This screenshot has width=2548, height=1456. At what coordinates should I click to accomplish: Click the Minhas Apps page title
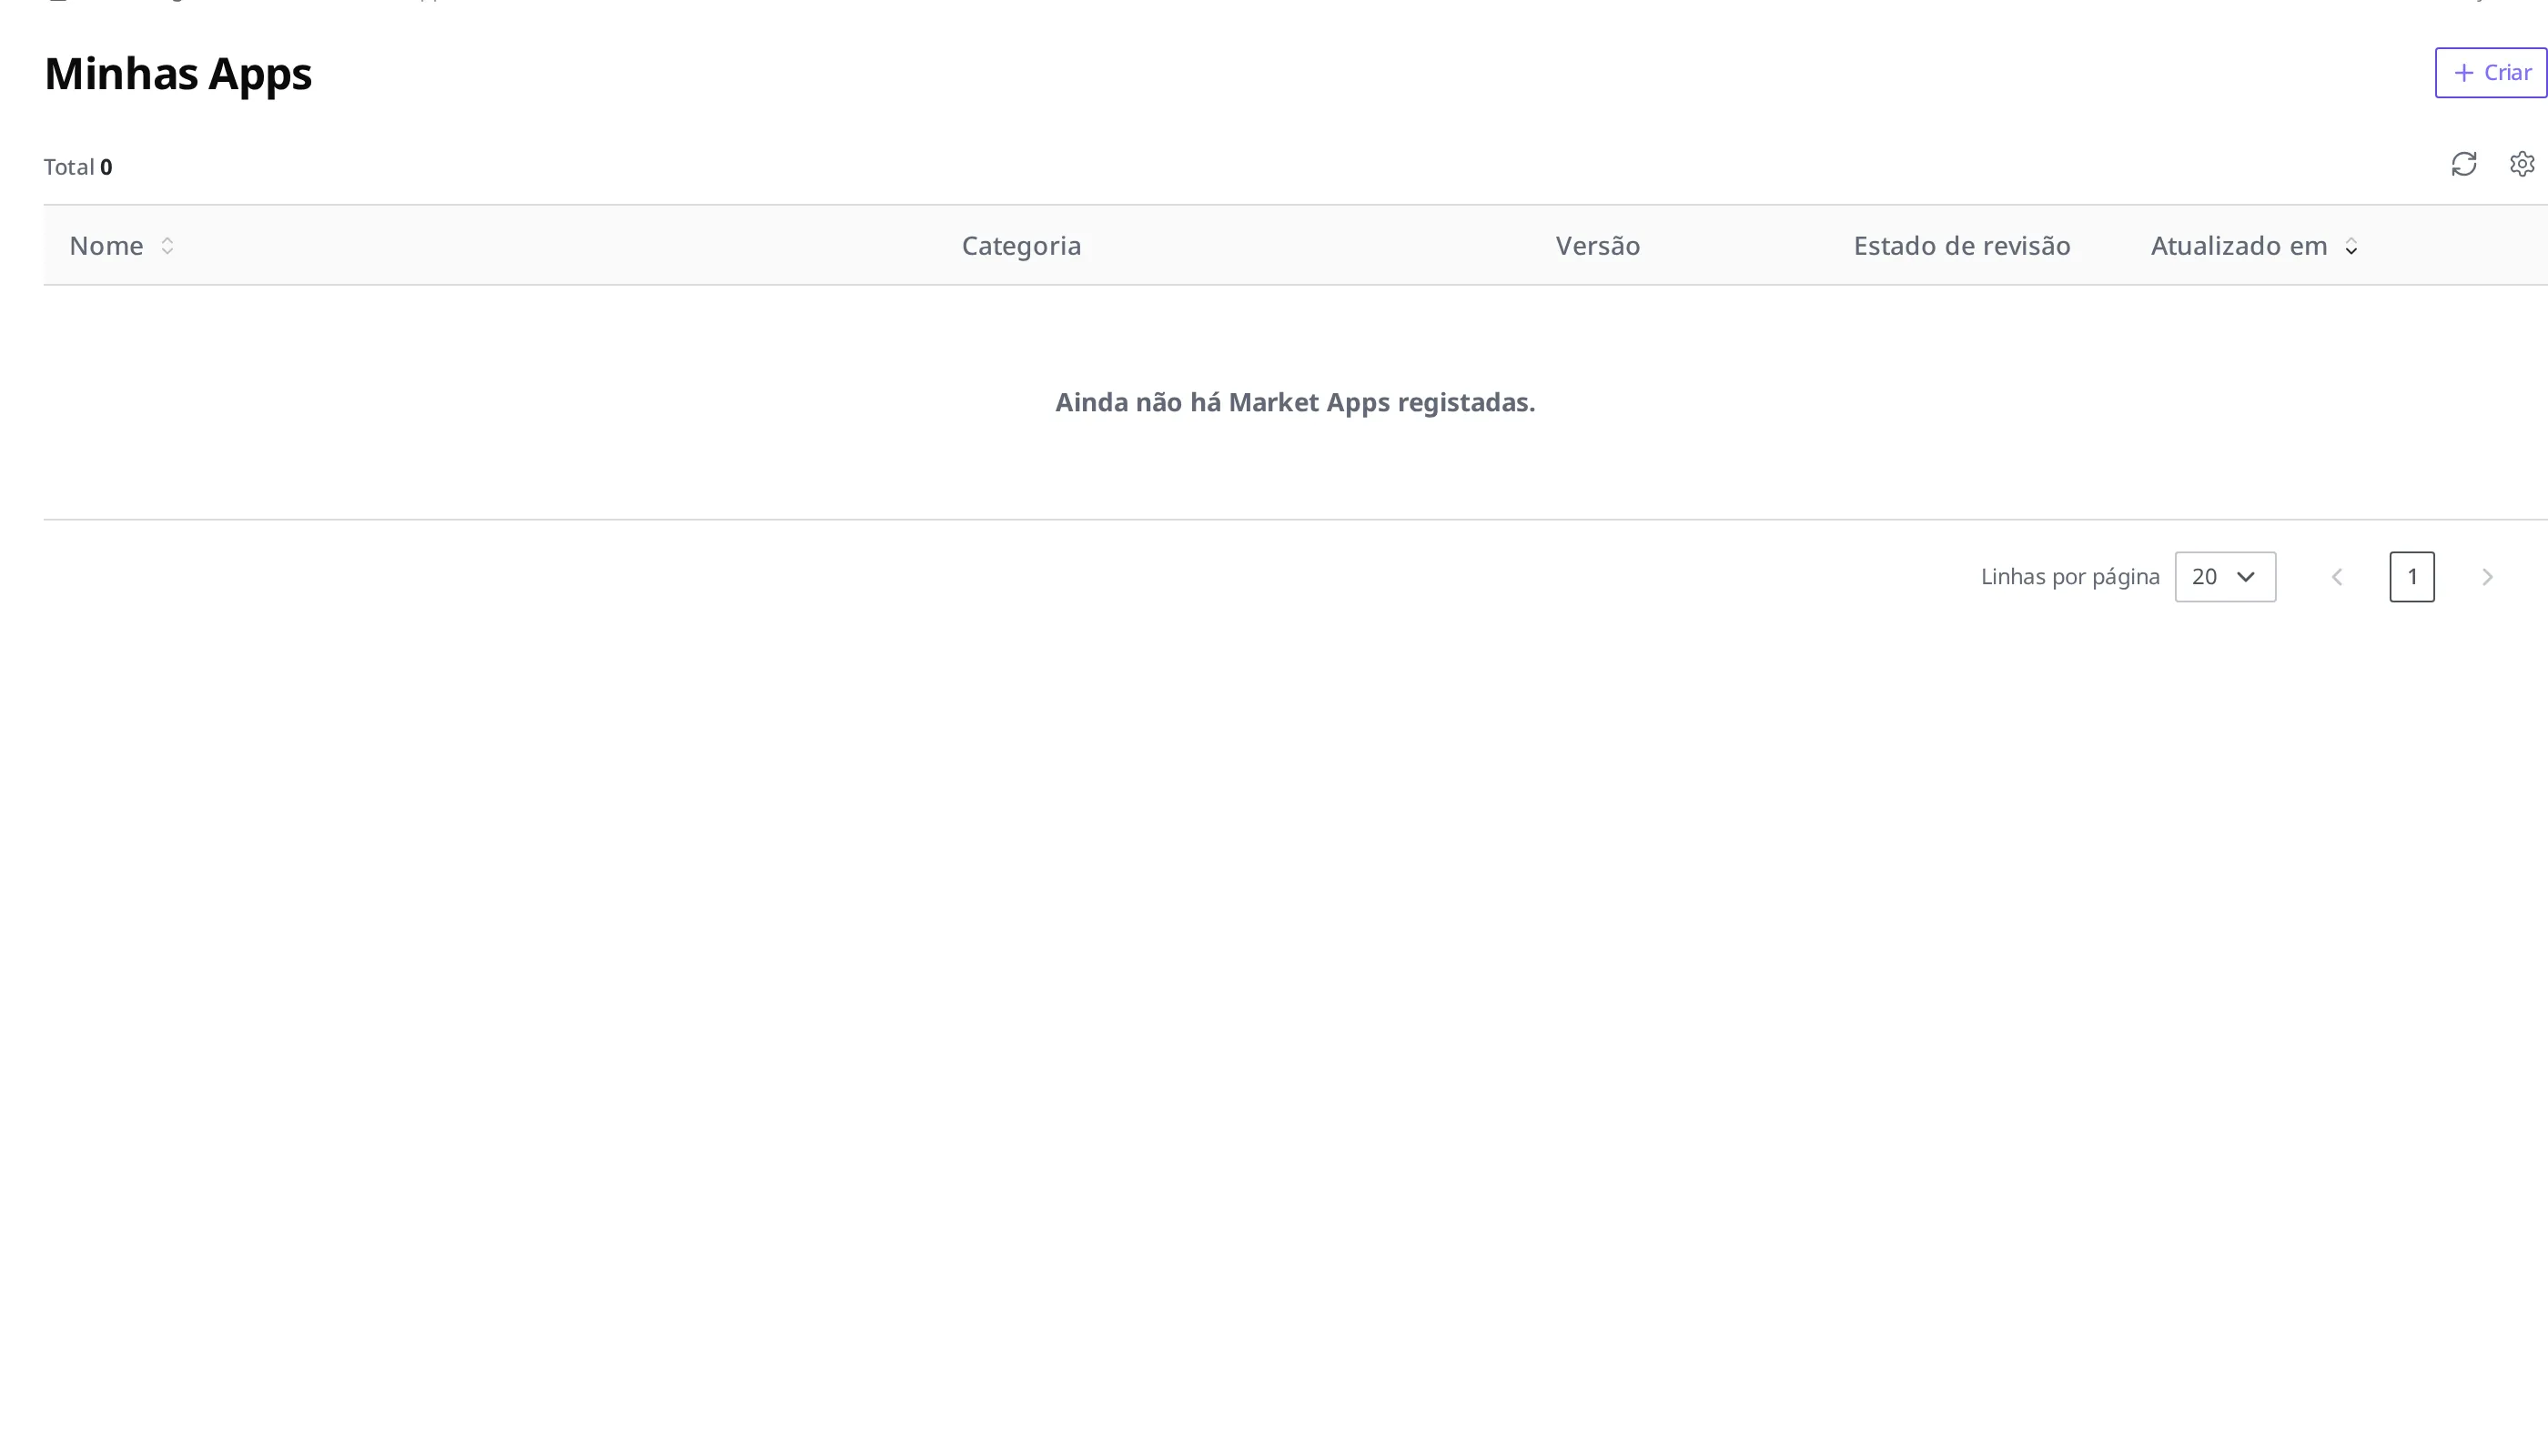[x=178, y=74]
